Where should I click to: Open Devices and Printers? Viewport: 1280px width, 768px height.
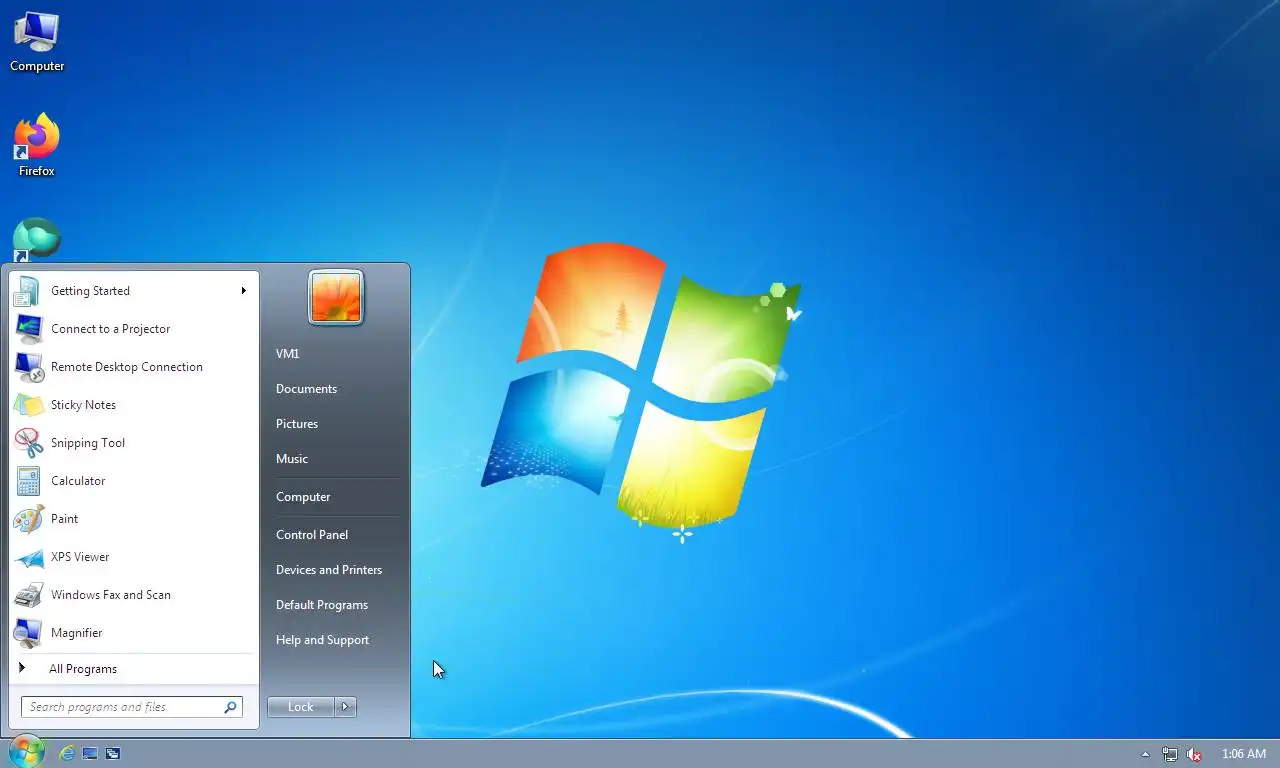coord(334,570)
